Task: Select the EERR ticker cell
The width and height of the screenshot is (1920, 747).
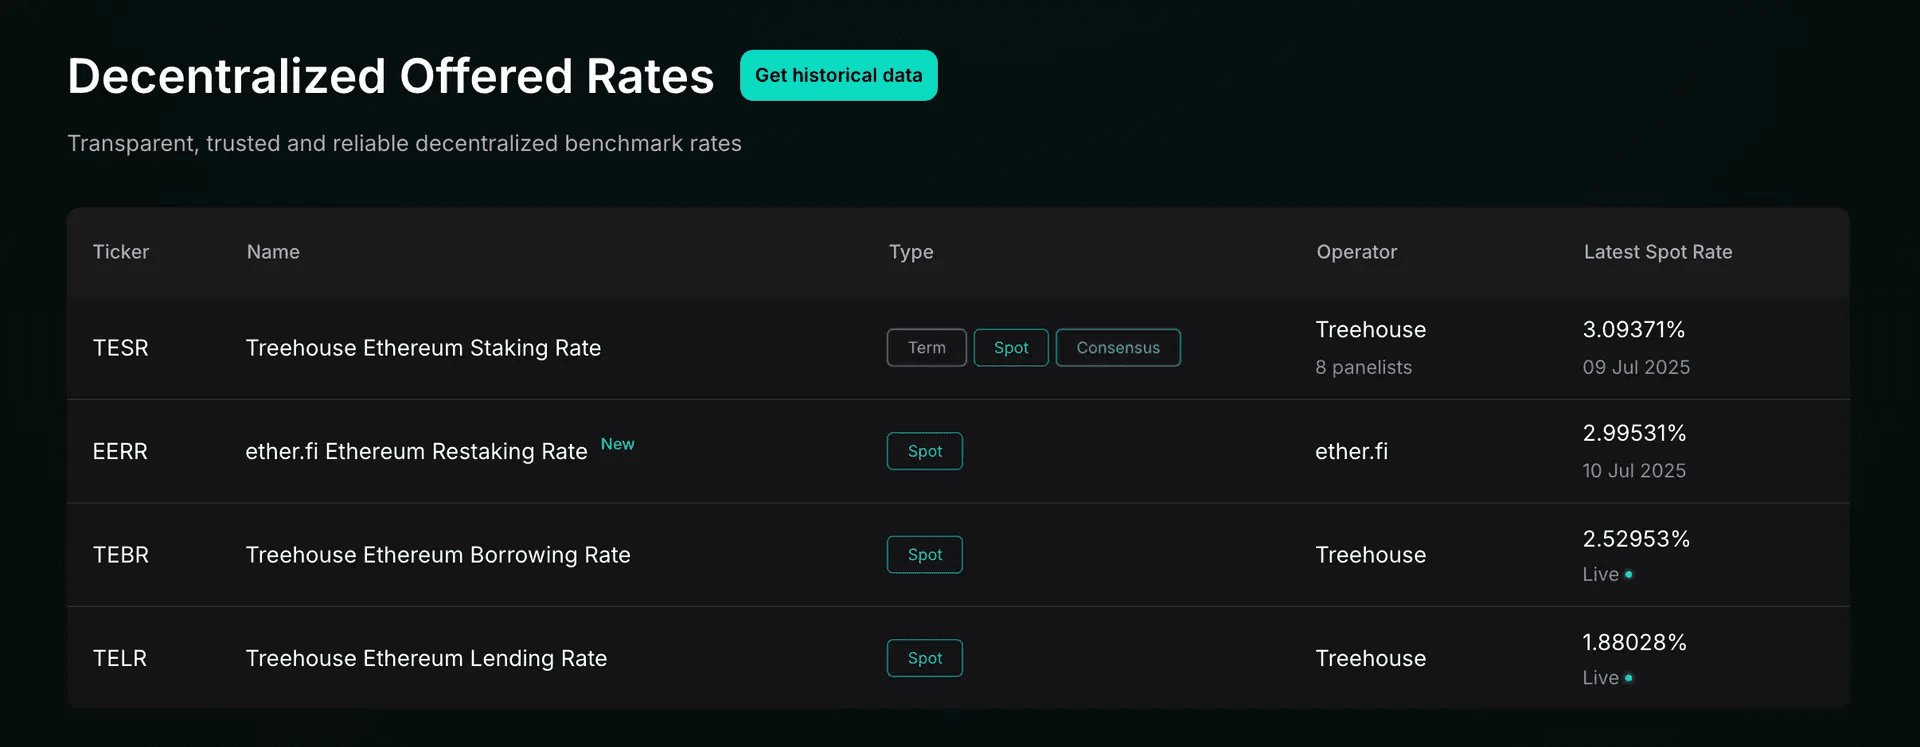Action: pyautogui.click(x=120, y=451)
